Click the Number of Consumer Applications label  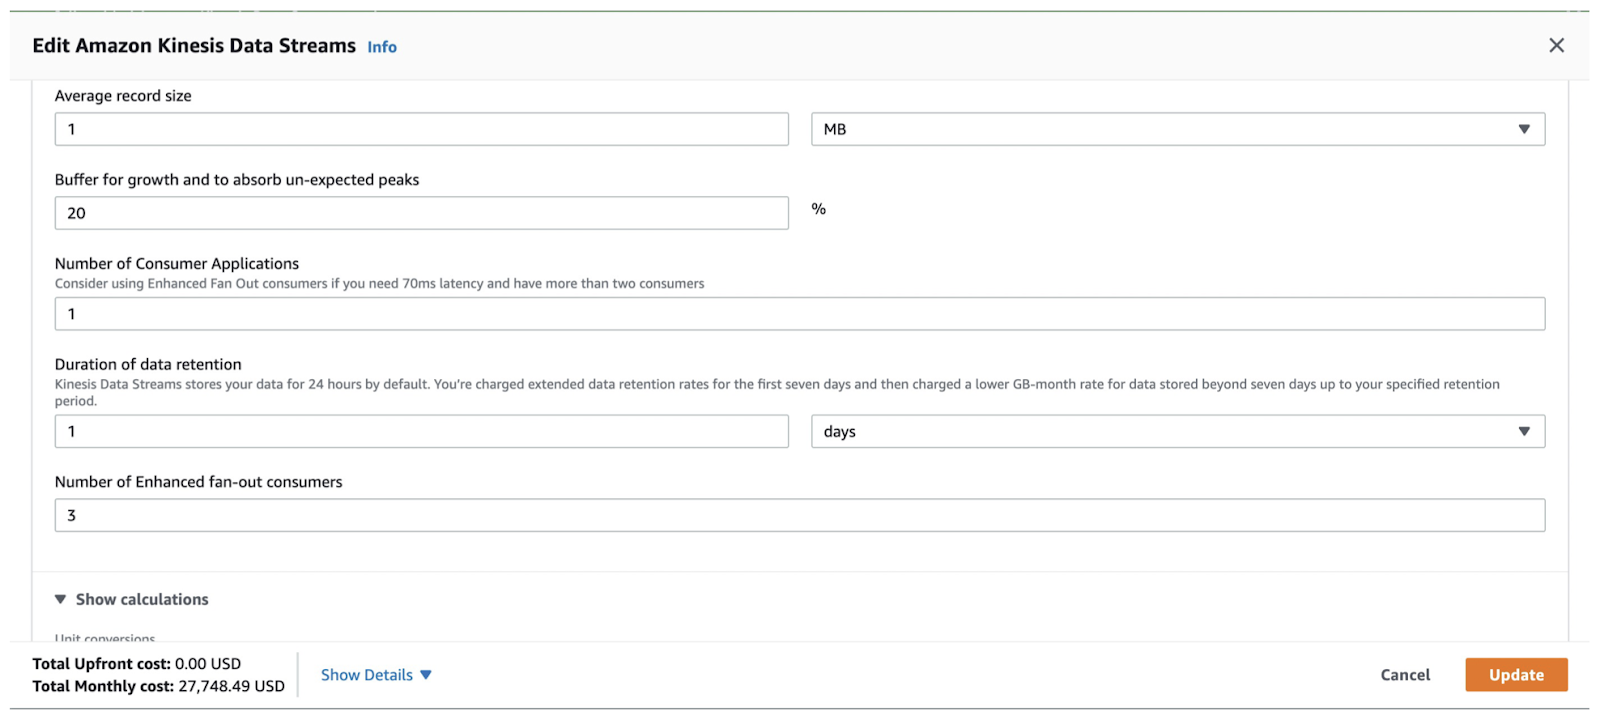click(x=177, y=264)
